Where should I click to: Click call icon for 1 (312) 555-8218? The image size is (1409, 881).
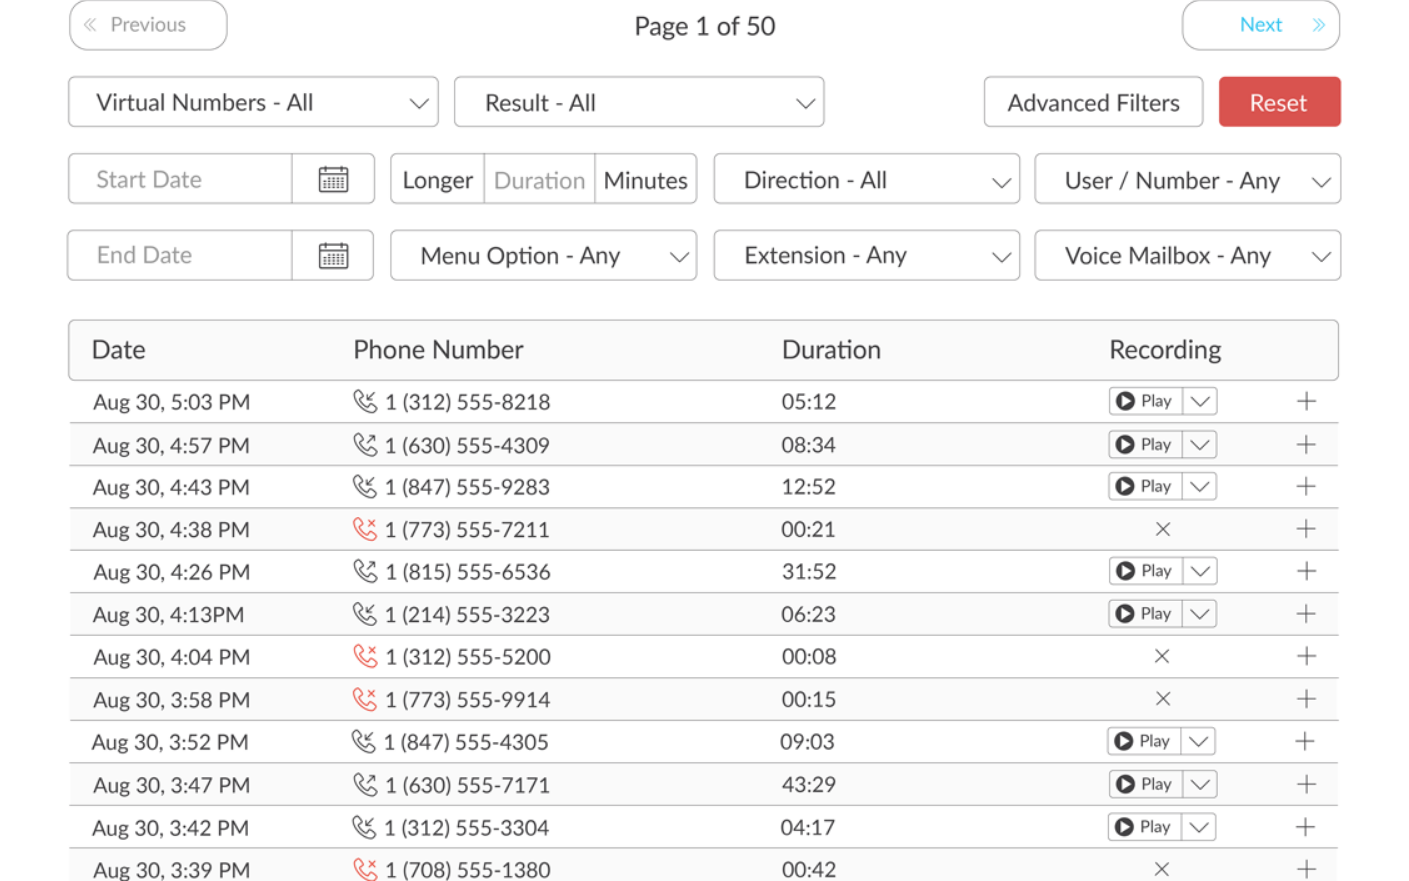coord(365,401)
